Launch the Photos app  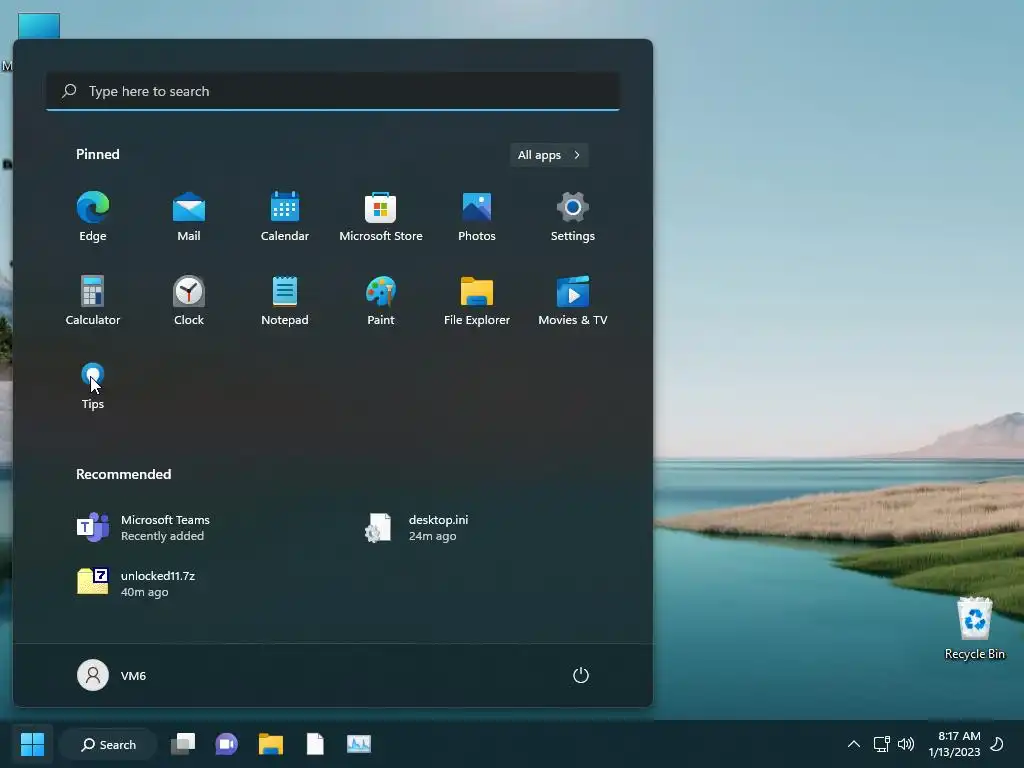pyautogui.click(x=477, y=217)
